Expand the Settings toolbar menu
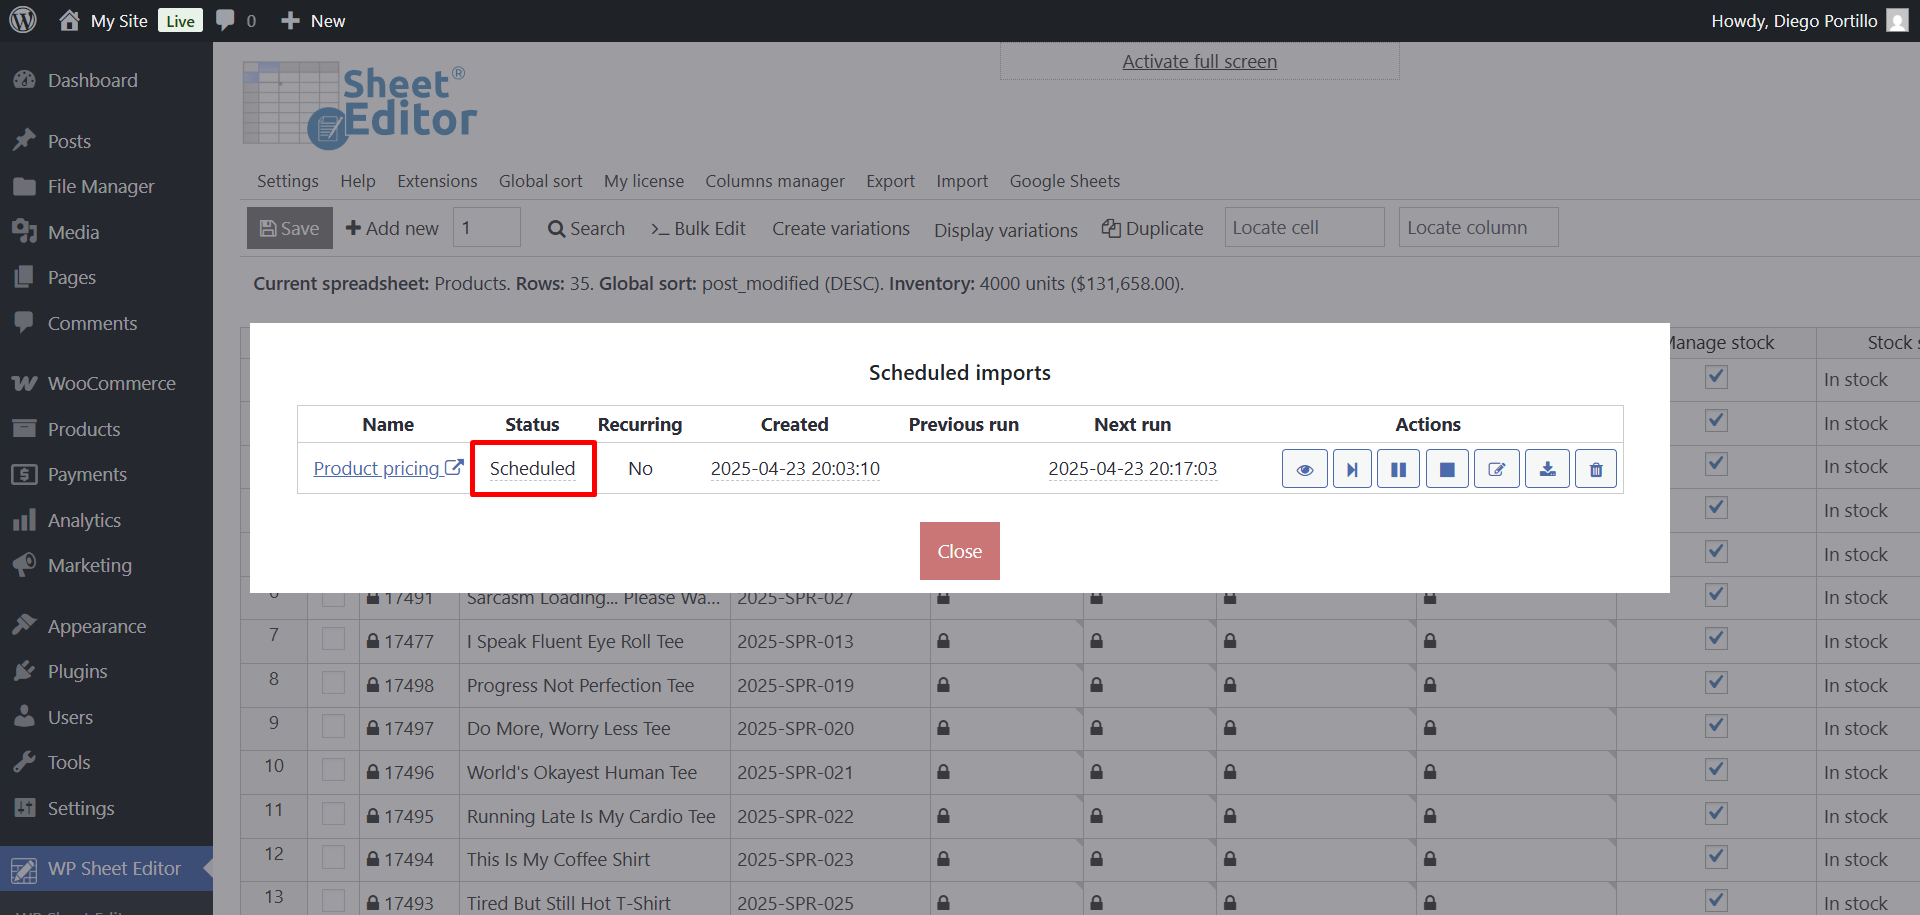 tap(287, 181)
